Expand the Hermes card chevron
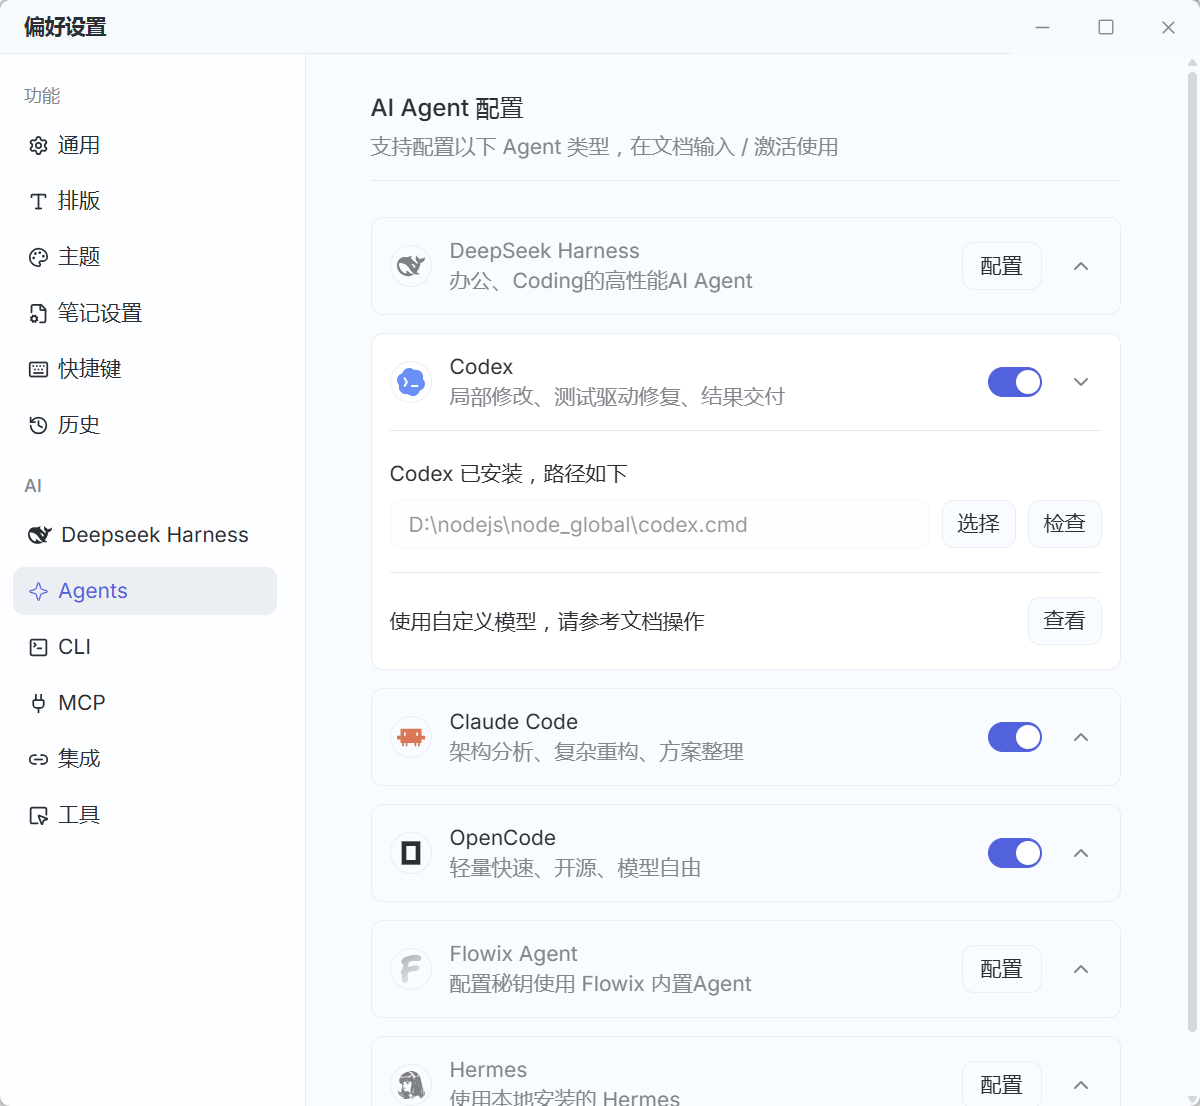 (x=1081, y=1085)
